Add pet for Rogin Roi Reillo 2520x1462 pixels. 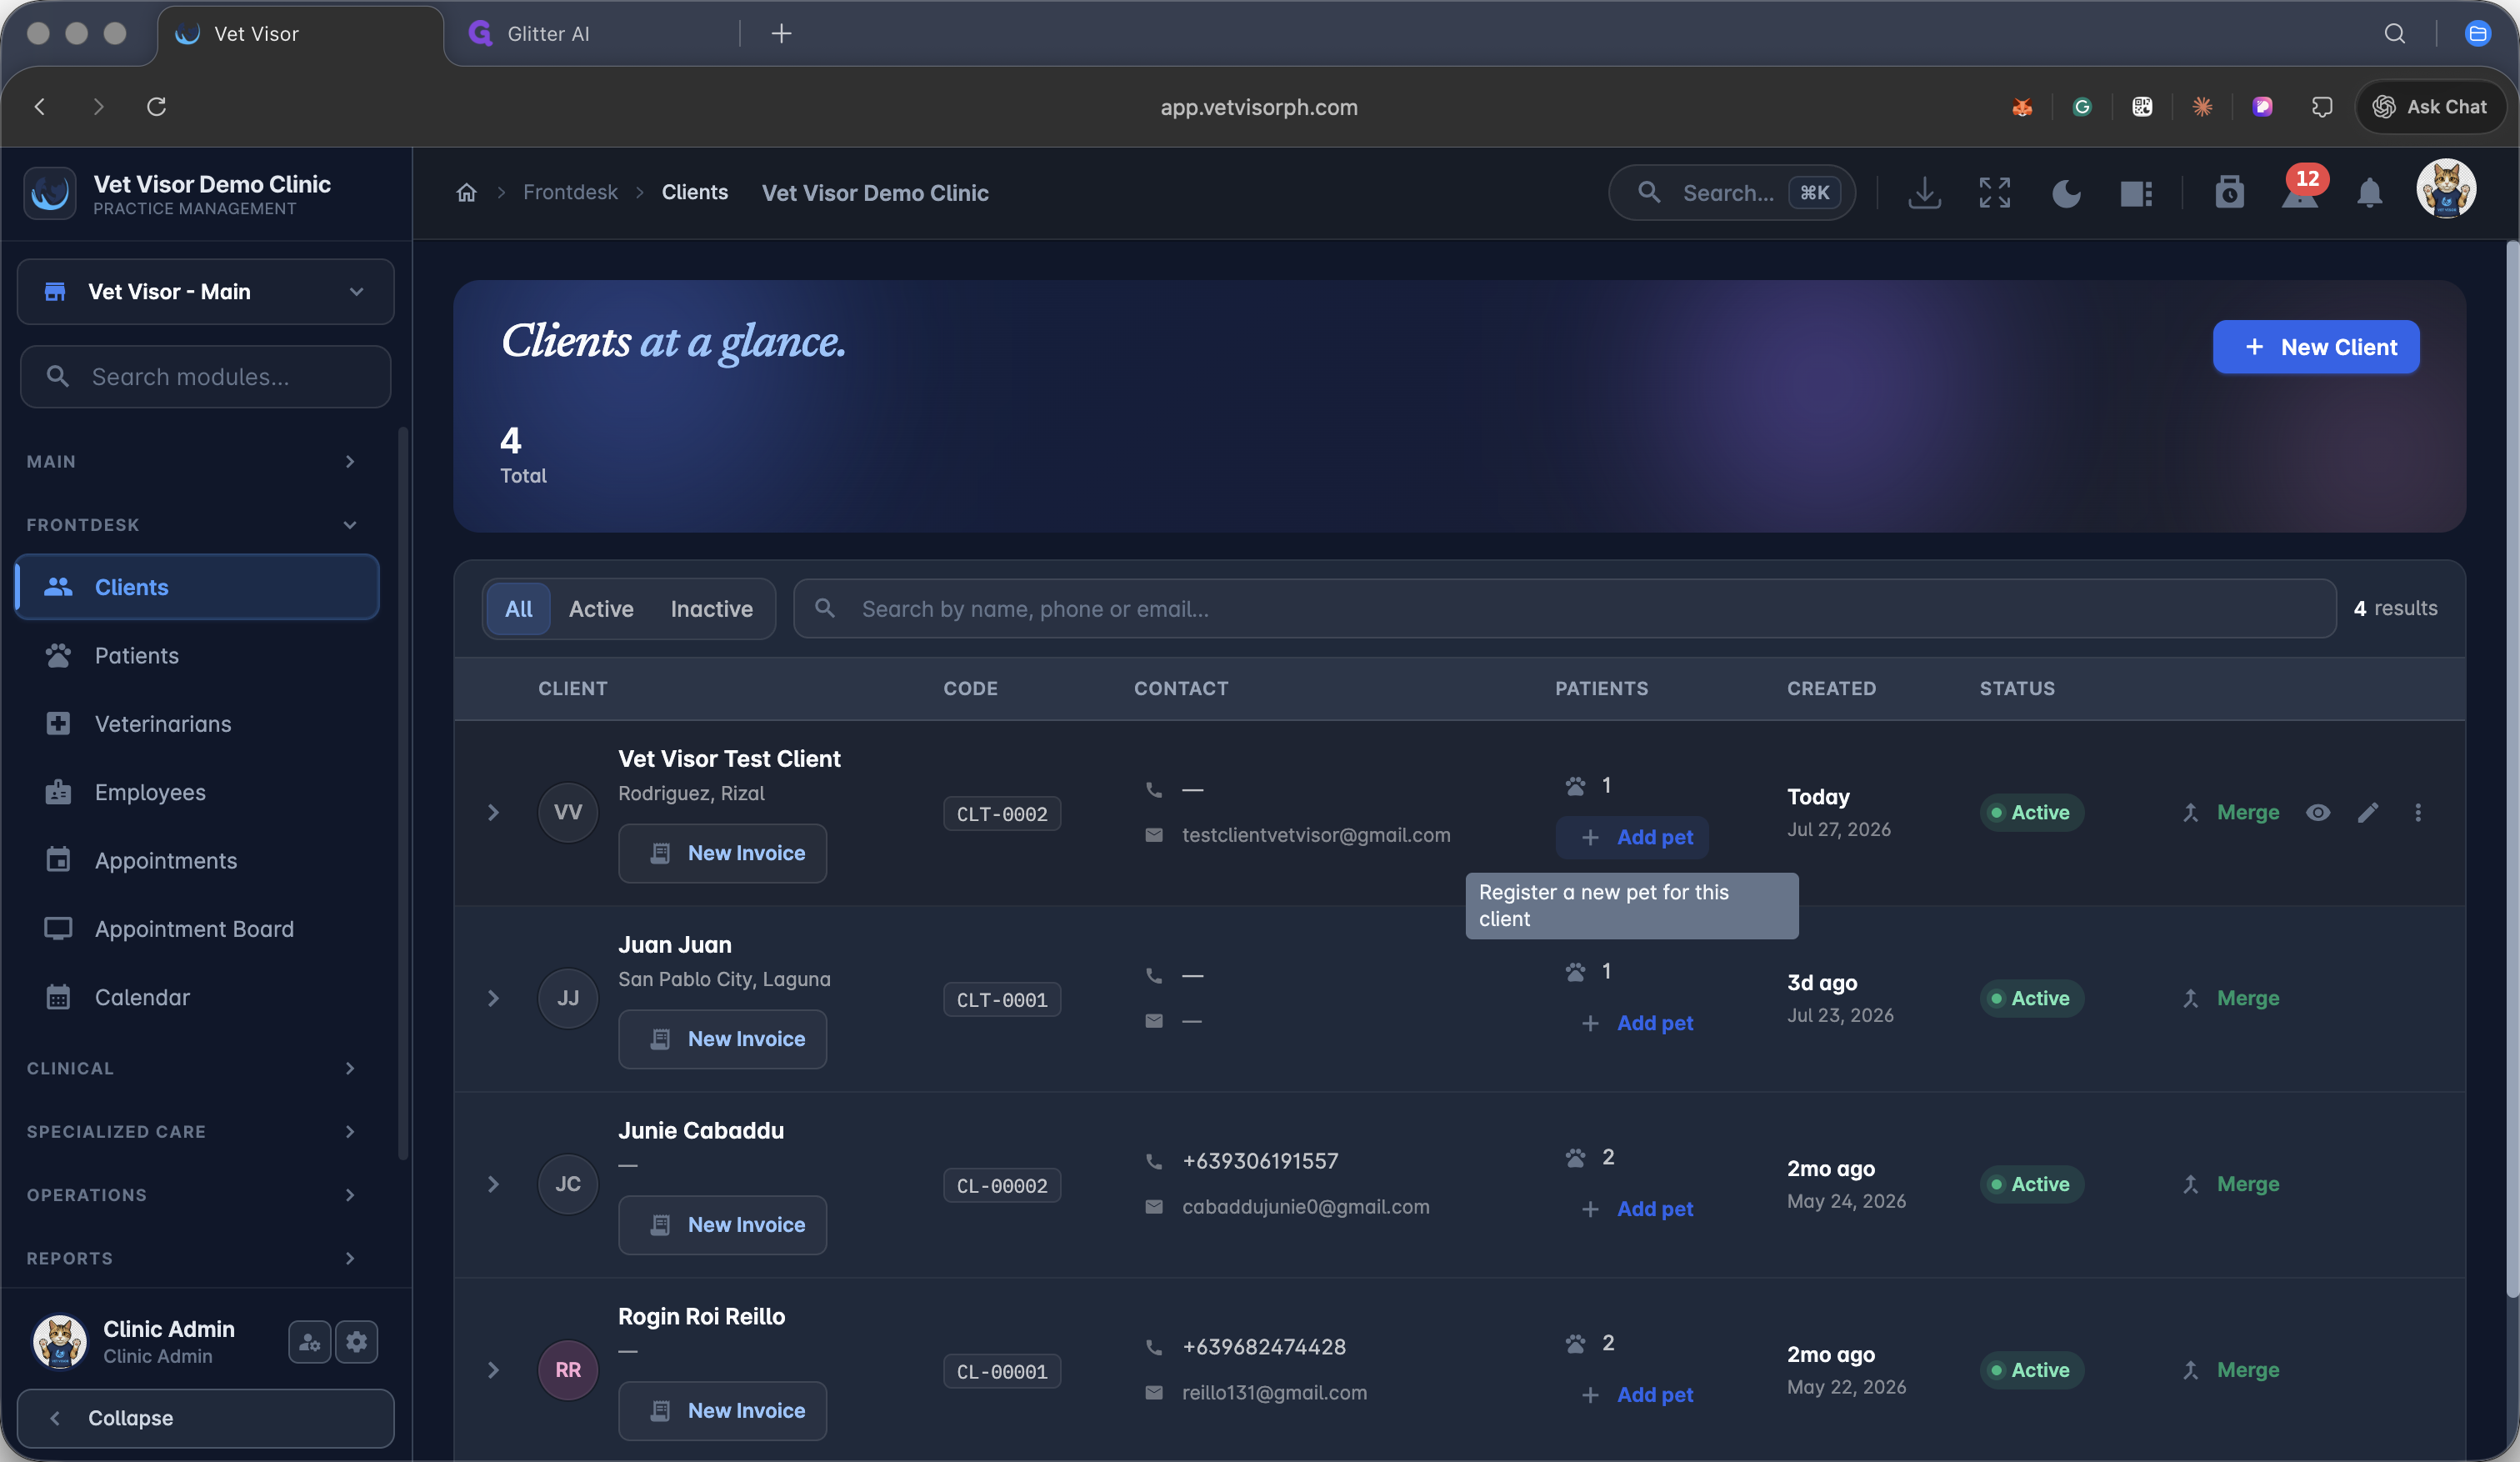coord(1632,1395)
